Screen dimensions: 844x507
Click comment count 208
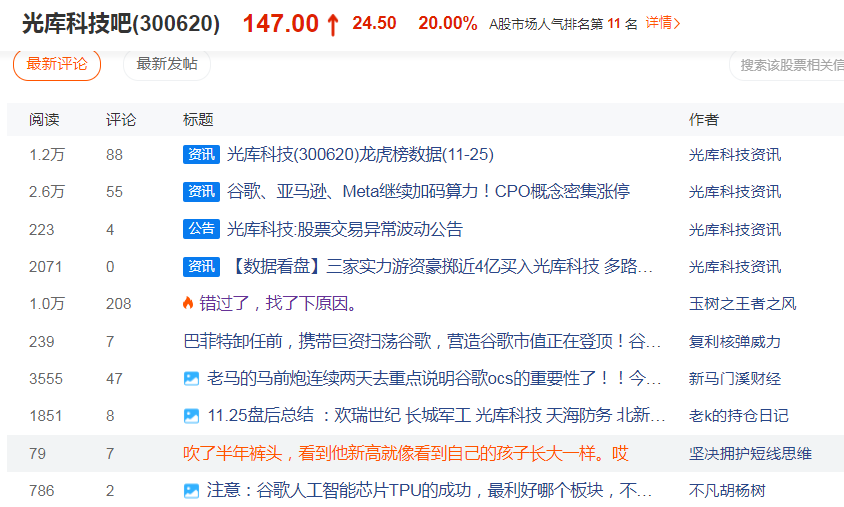118,304
